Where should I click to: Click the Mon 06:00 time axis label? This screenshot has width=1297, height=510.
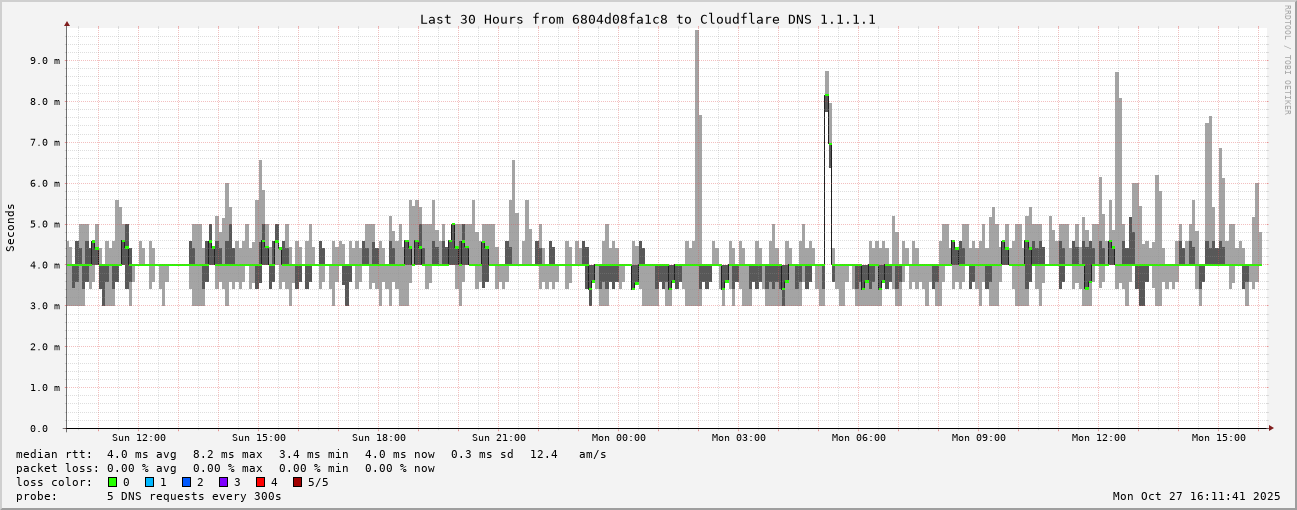(859, 438)
